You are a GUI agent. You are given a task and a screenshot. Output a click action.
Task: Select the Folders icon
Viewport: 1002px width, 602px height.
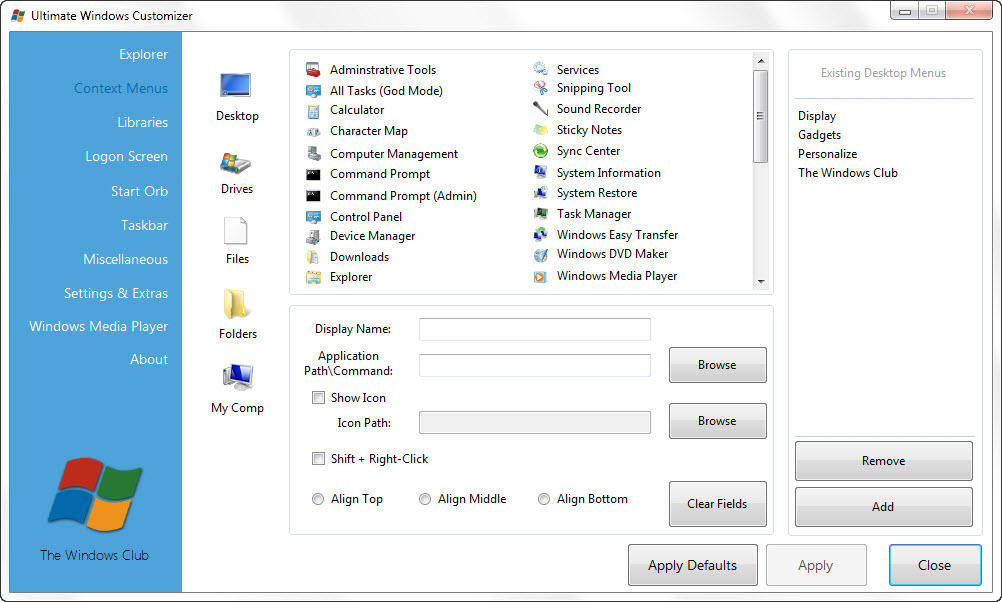point(236,308)
